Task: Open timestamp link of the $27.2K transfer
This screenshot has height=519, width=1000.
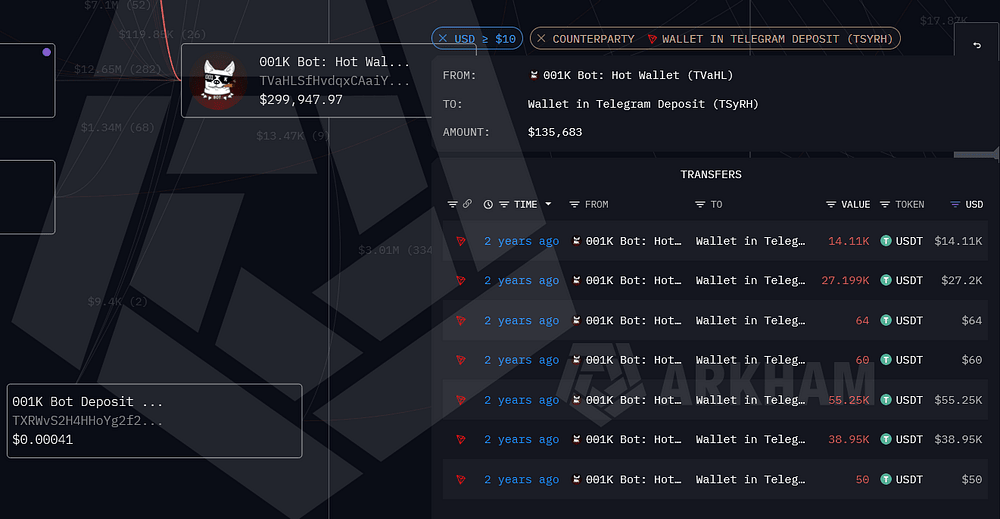Action: (x=521, y=281)
